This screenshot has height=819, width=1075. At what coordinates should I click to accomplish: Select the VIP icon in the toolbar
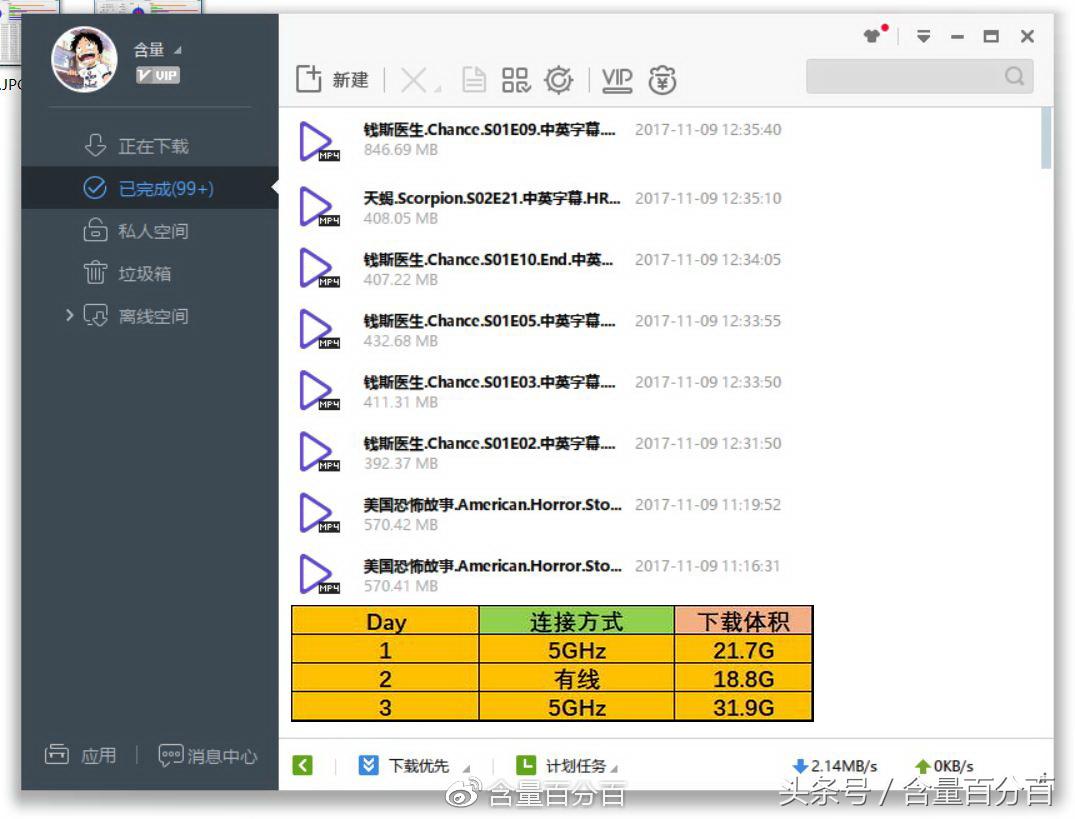[x=617, y=80]
